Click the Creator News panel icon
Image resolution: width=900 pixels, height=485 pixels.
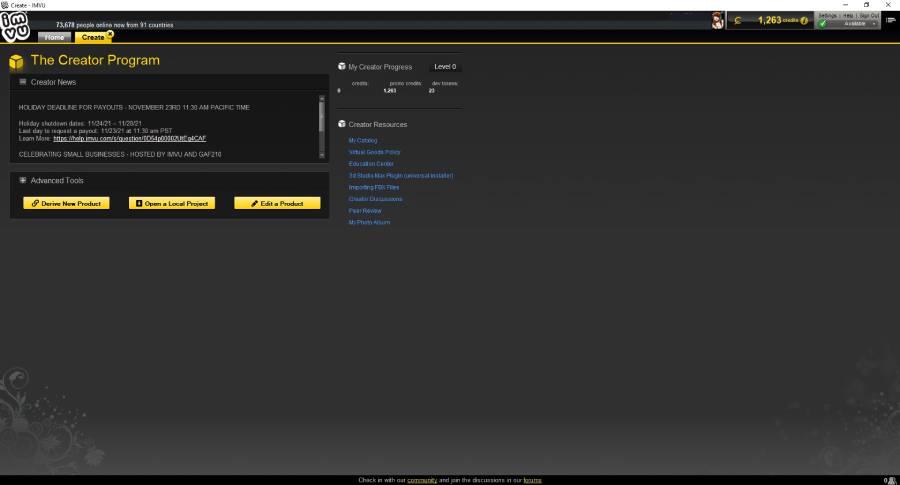(x=22, y=82)
